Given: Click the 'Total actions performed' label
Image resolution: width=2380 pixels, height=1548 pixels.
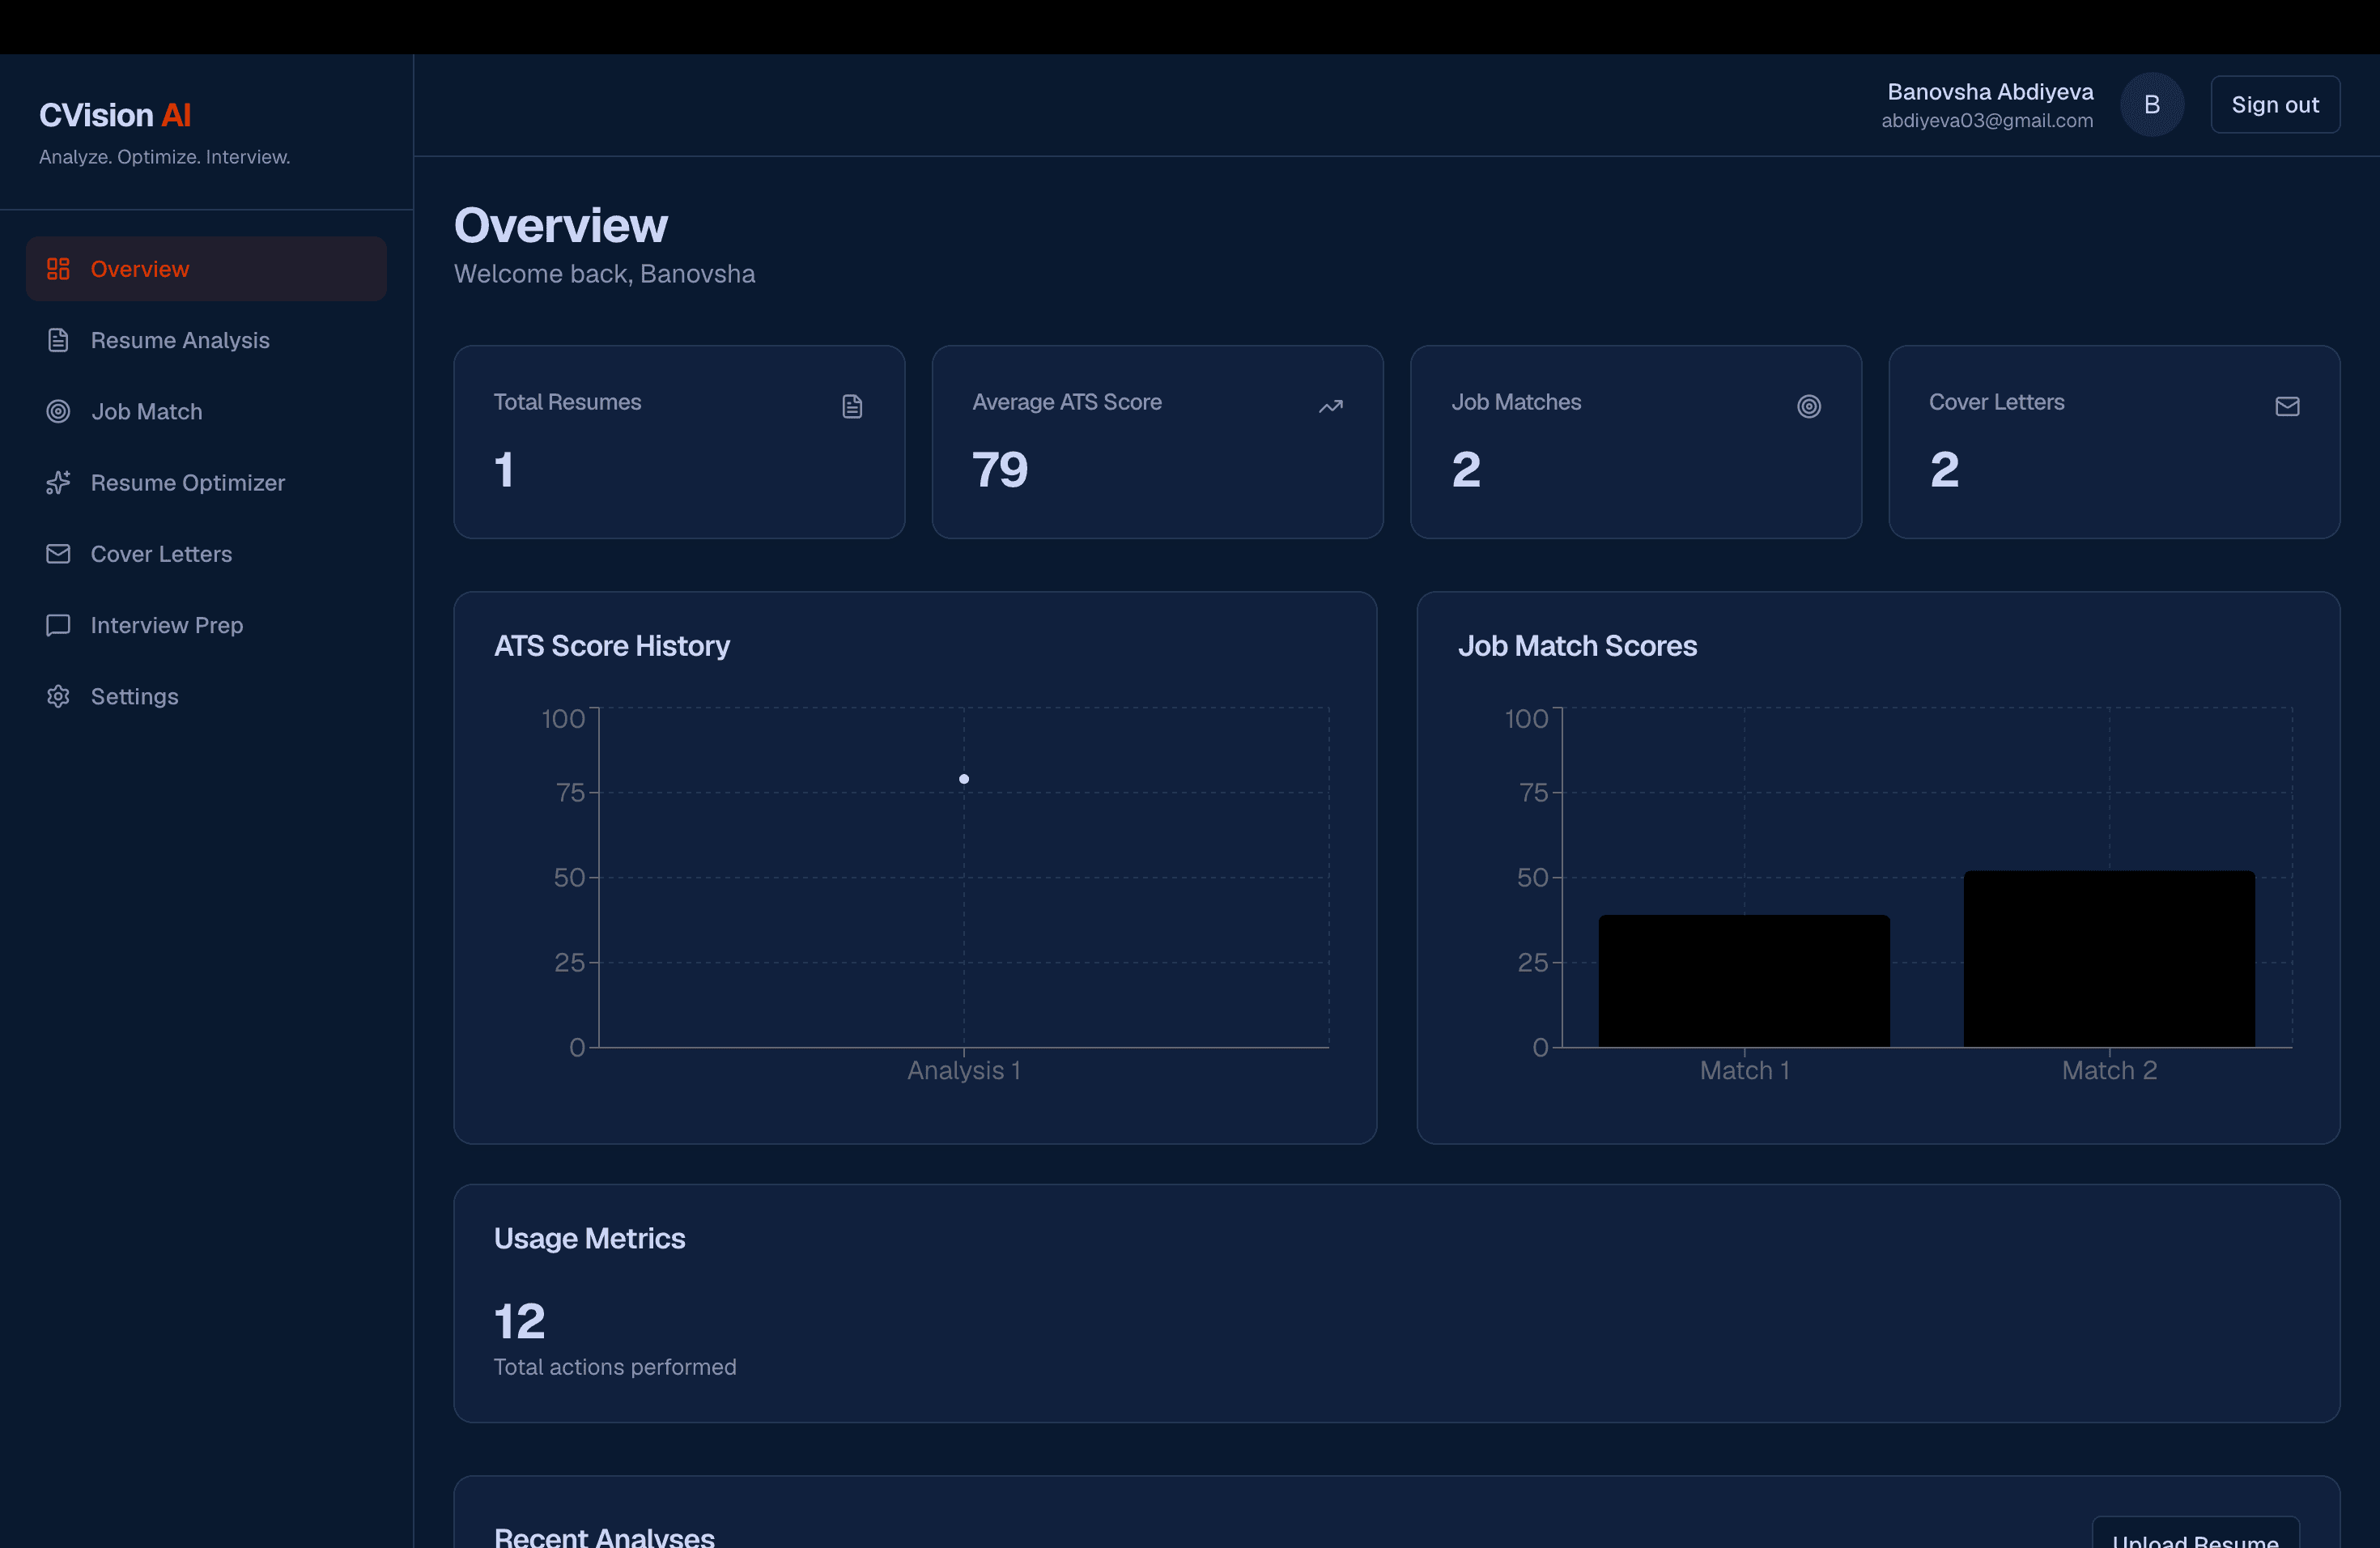Looking at the screenshot, I should click(x=615, y=1367).
